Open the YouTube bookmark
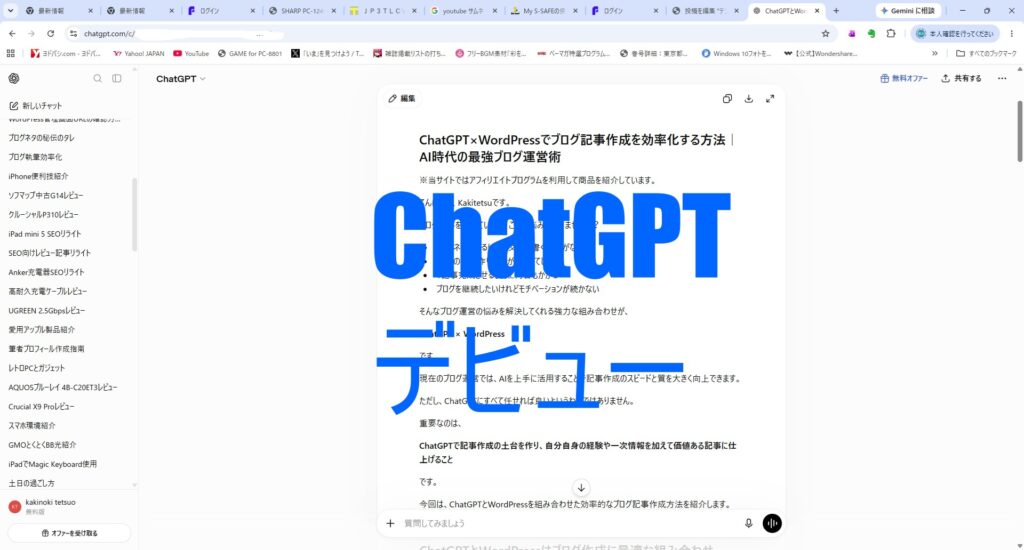1024x550 pixels. click(x=191, y=54)
